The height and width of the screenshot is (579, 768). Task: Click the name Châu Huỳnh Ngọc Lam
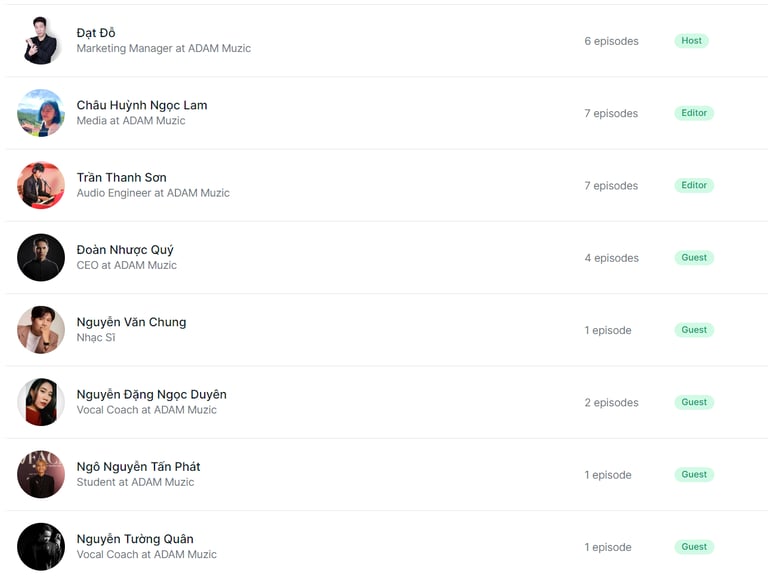[142, 105]
